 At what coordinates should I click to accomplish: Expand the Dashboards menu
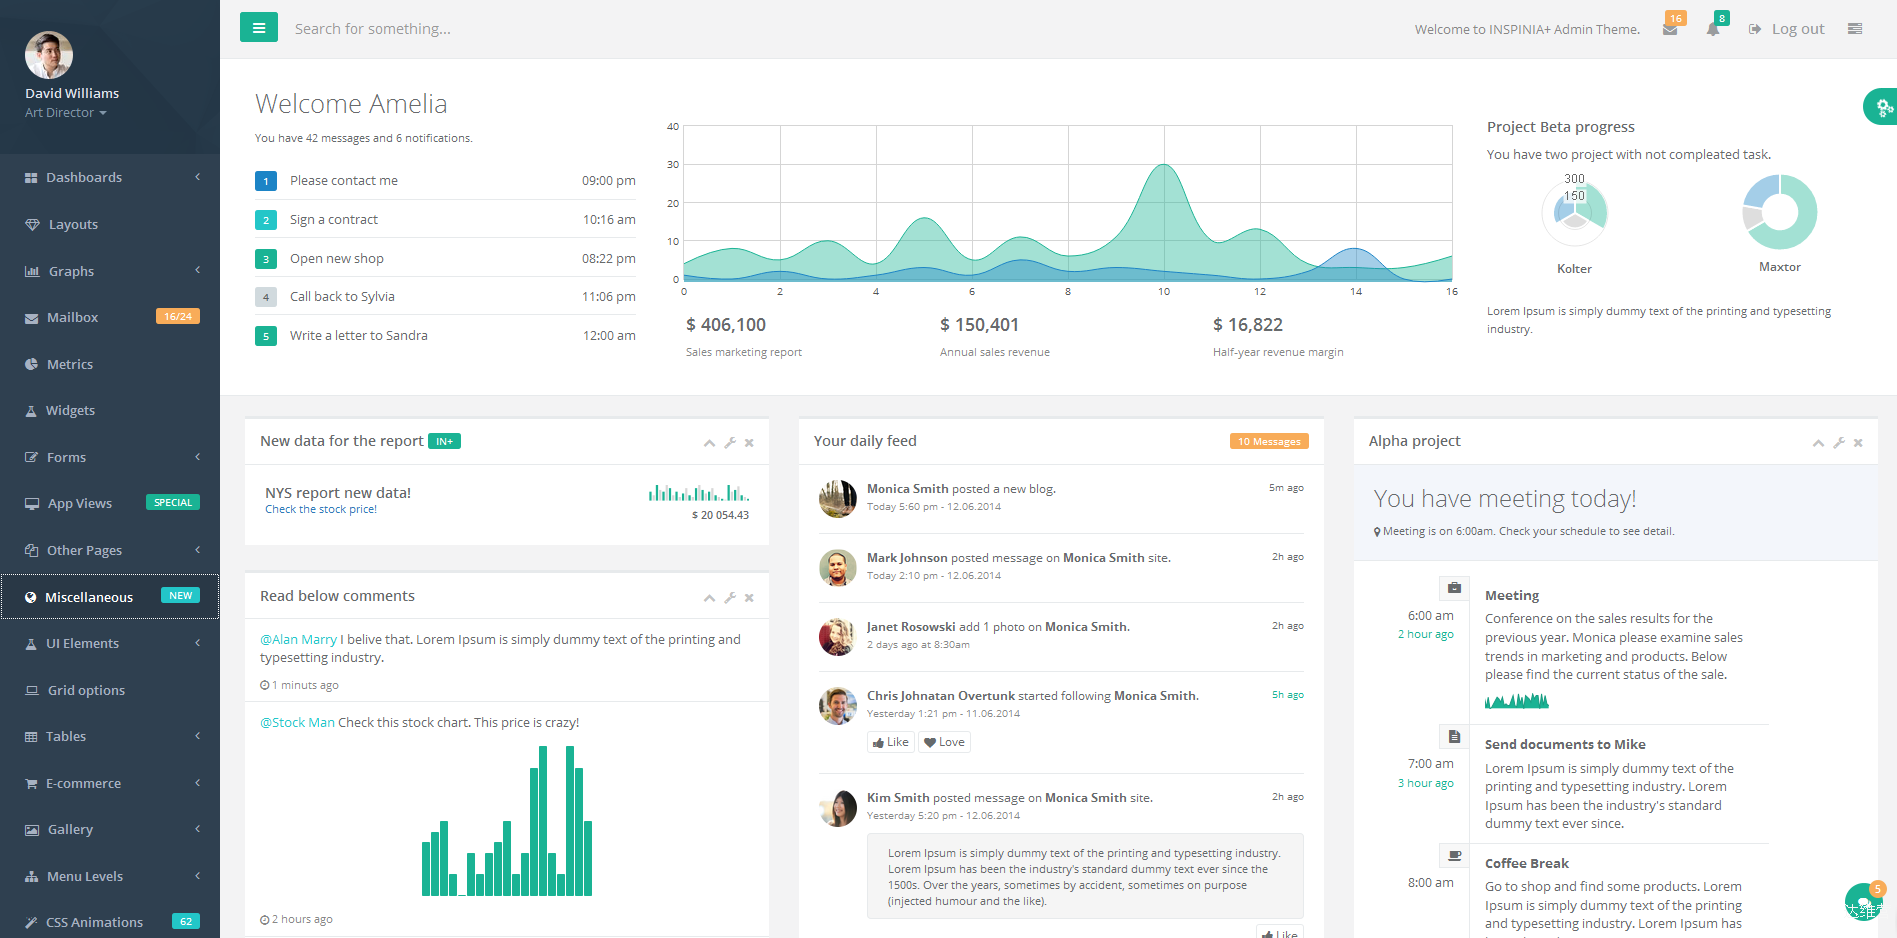pyautogui.click(x=110, y=177)
